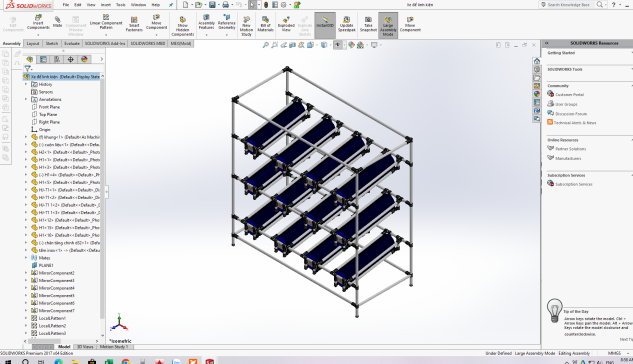
Task: Click the New Motion Study icon
Action: (246, 26)
